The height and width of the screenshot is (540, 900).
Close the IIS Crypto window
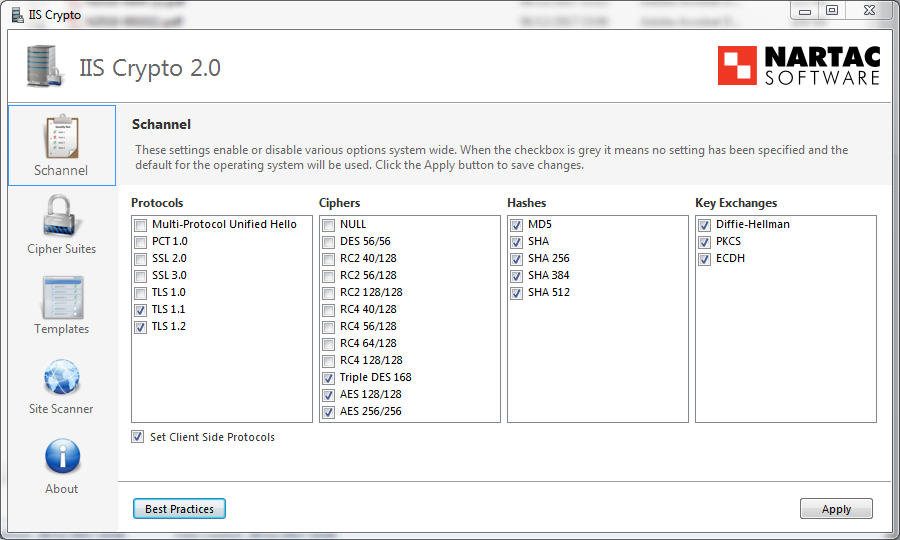(x=870, y=10)
